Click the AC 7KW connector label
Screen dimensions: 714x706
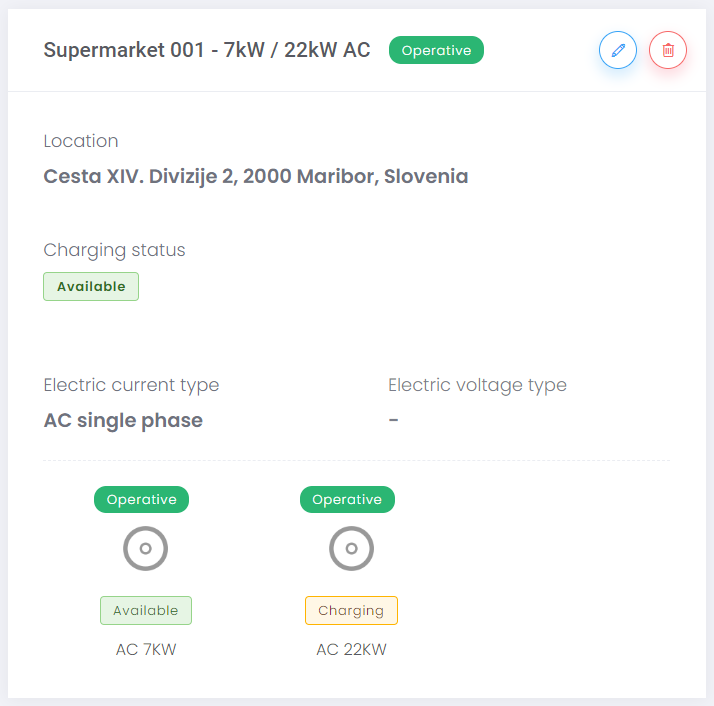point(146,649)
